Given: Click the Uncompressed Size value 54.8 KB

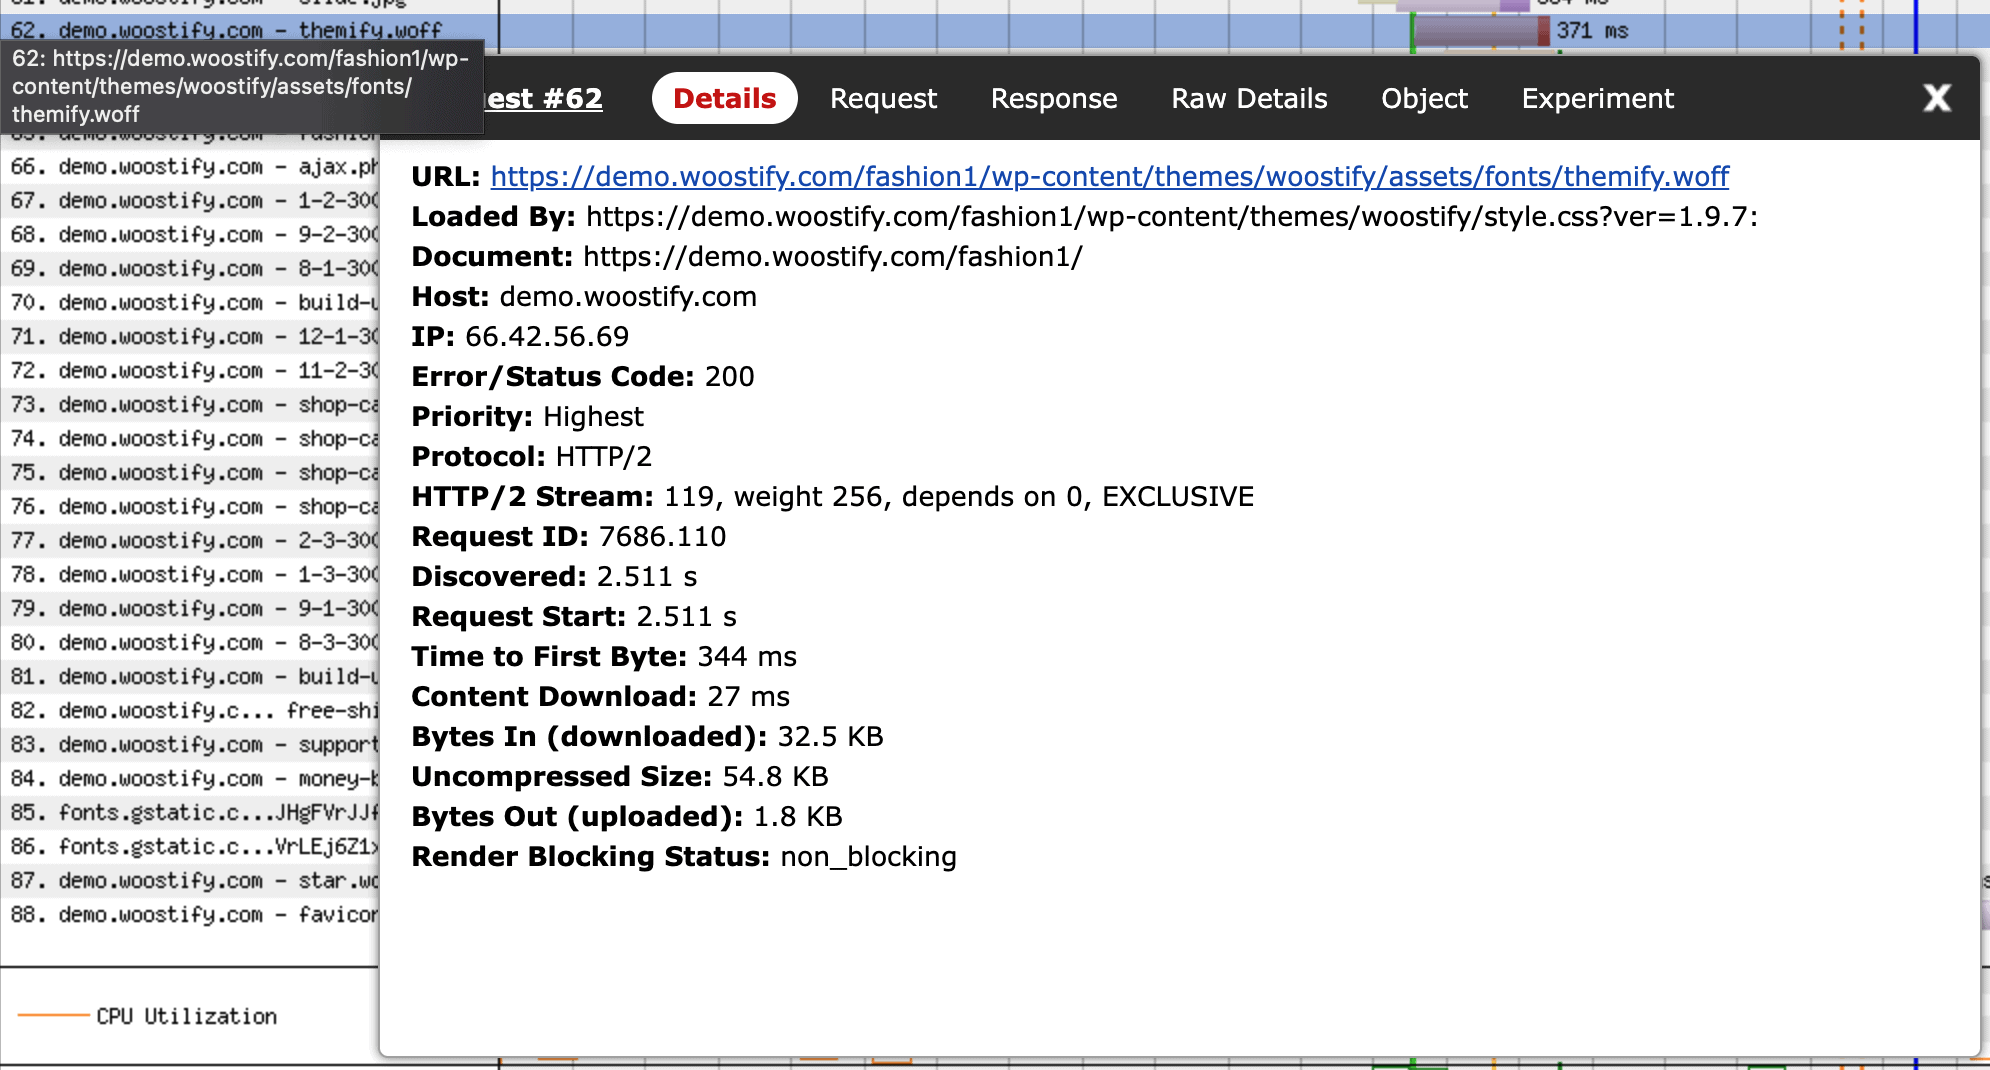Looking at the screenshot, I should pos(775,777).
